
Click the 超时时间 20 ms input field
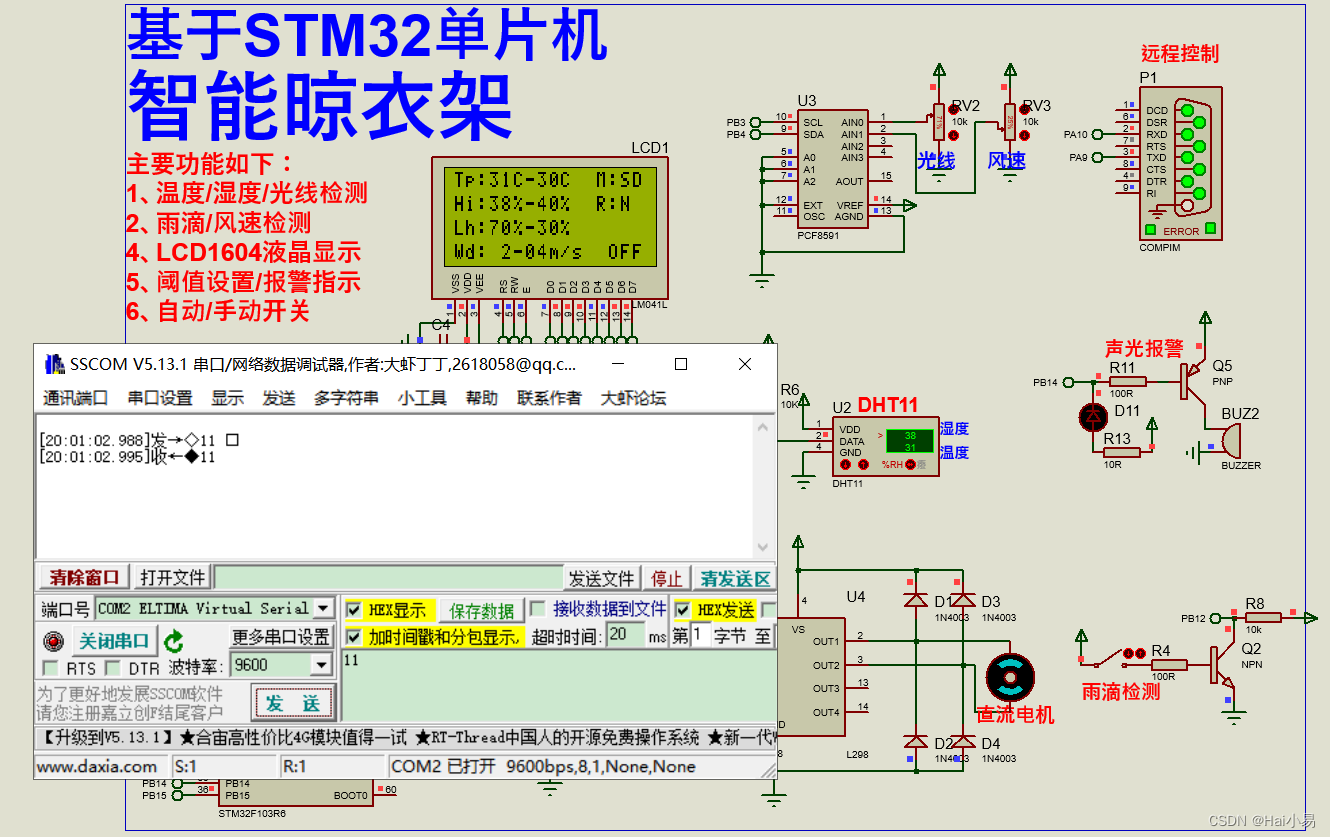[x=626, y=635]
